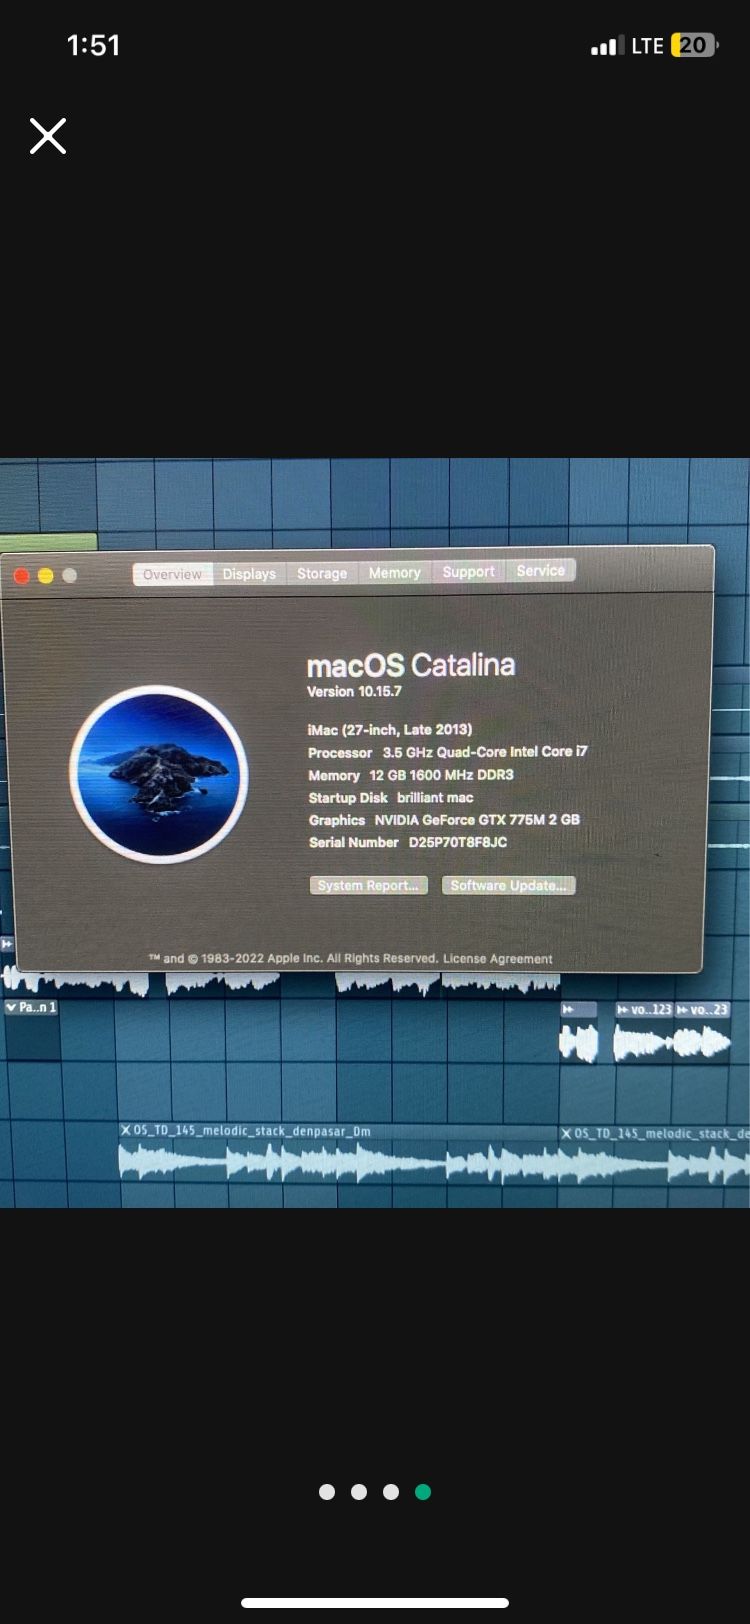Select the last (fourth) page indicator dot
This screenshot has width=750, height=1624.
point(423,1492)
